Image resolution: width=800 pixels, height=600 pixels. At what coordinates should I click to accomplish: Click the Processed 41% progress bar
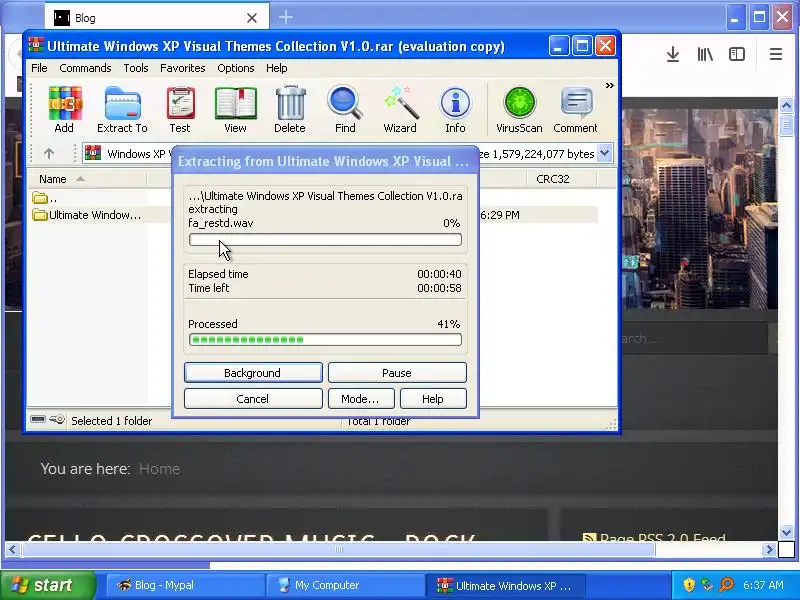coord(325,340)
